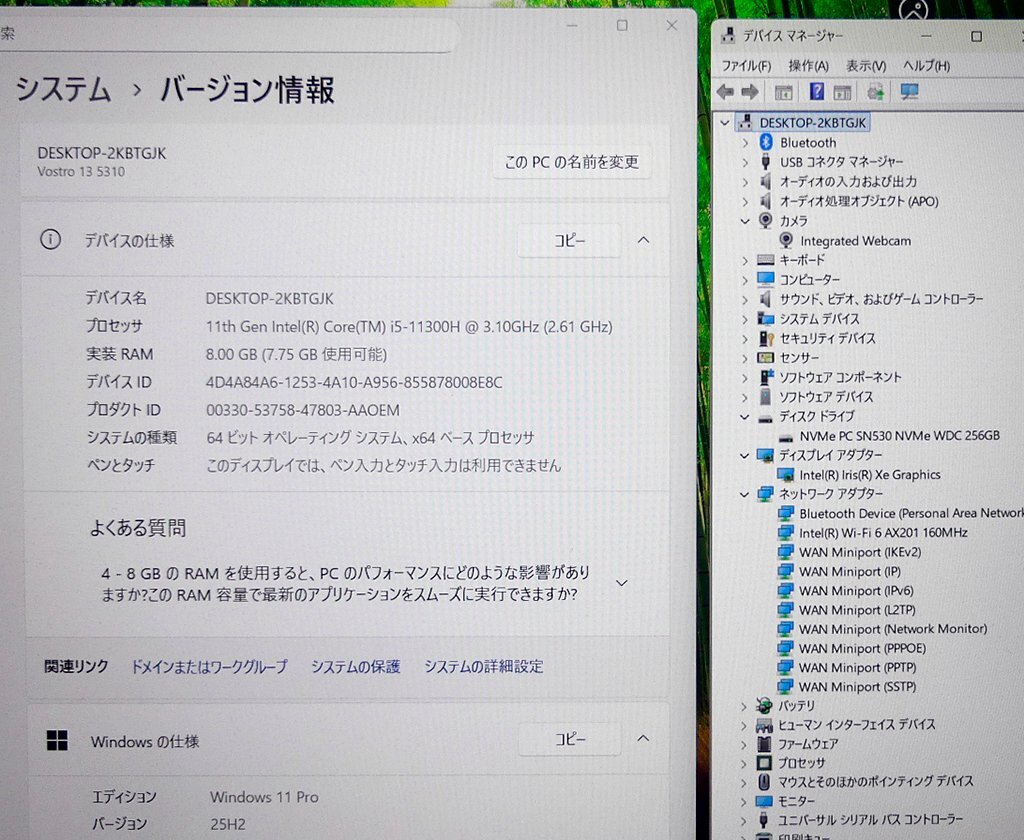Expand the システム デバイス tree category

pos(744,319)
